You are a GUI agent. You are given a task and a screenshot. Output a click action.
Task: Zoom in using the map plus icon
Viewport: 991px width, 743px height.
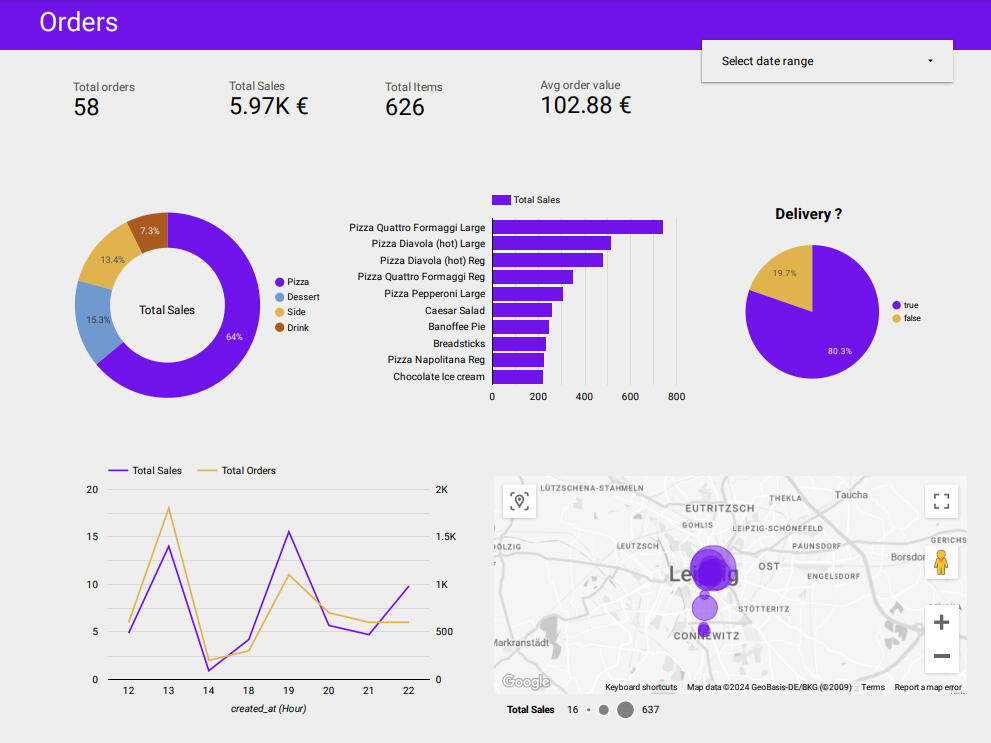click(x=941, y=621)
